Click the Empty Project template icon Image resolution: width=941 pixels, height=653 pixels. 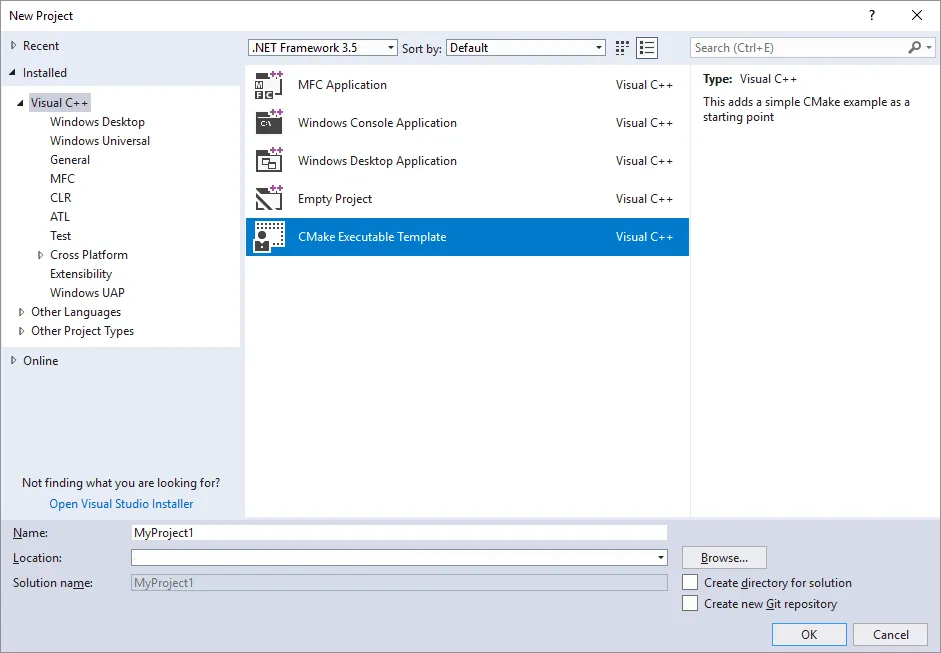[x=269, y=199]
